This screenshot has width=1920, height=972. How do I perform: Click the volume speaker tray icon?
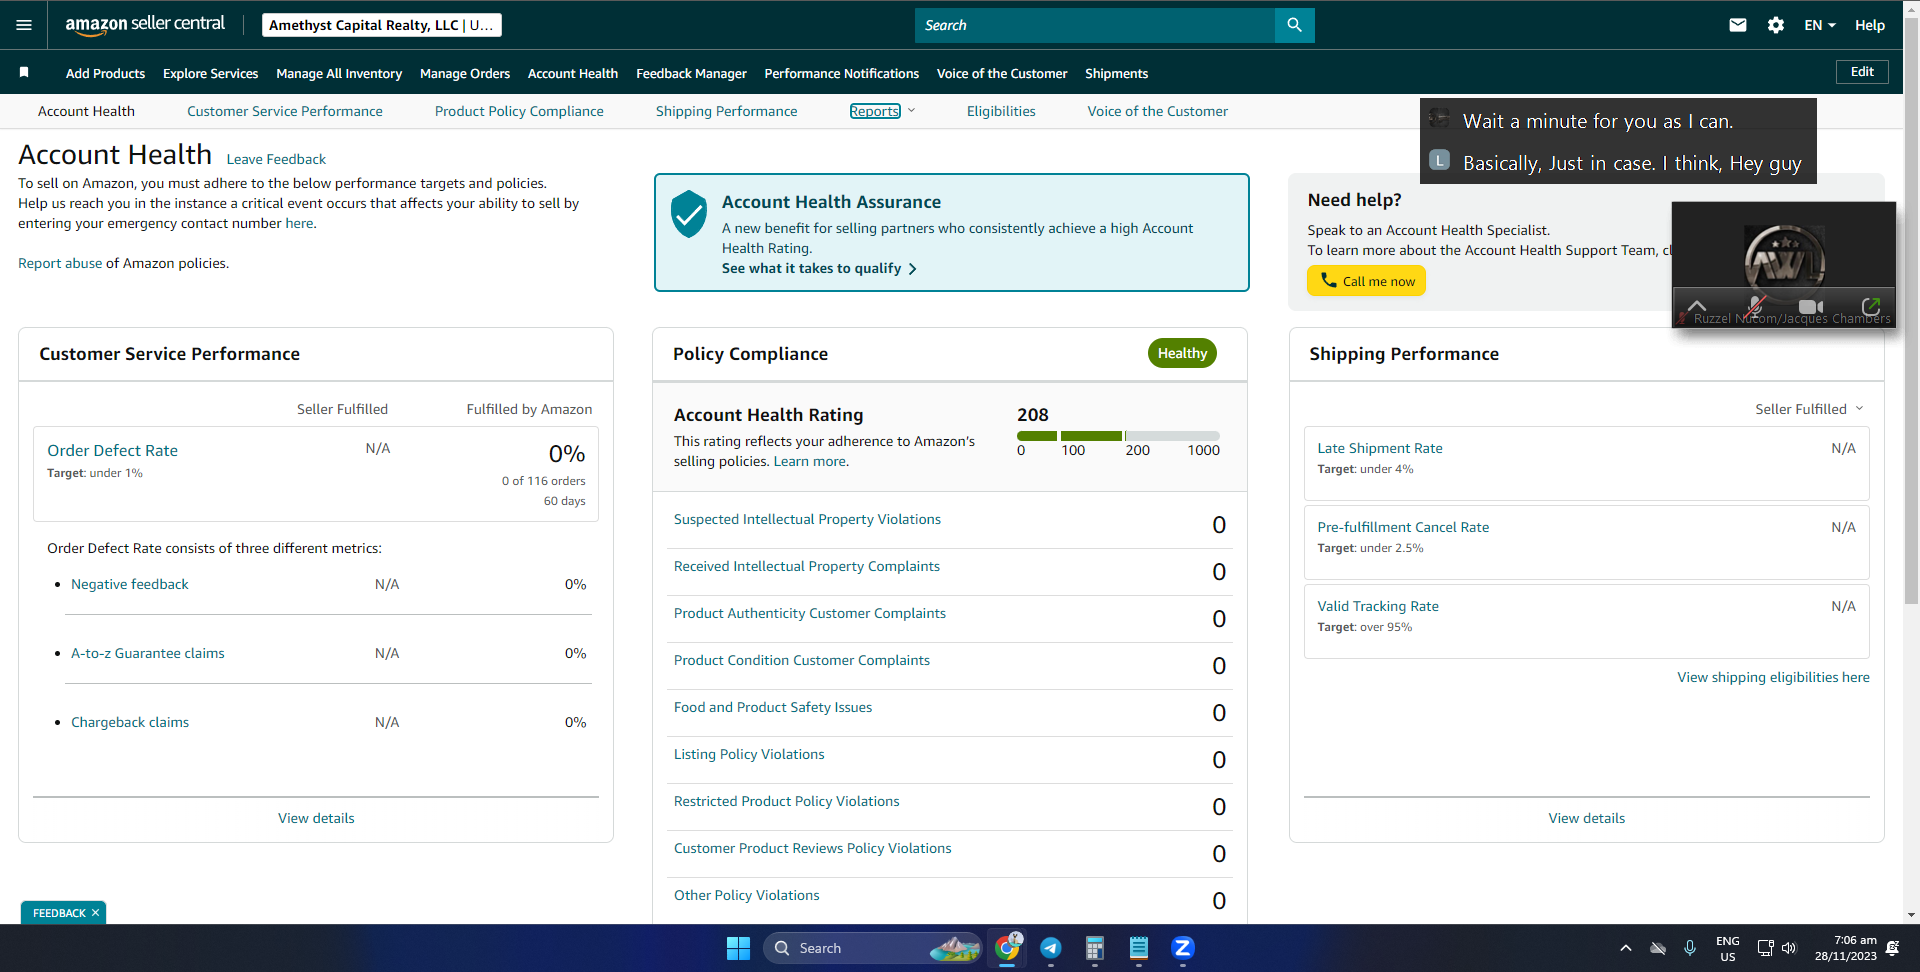click(1789, 948)
